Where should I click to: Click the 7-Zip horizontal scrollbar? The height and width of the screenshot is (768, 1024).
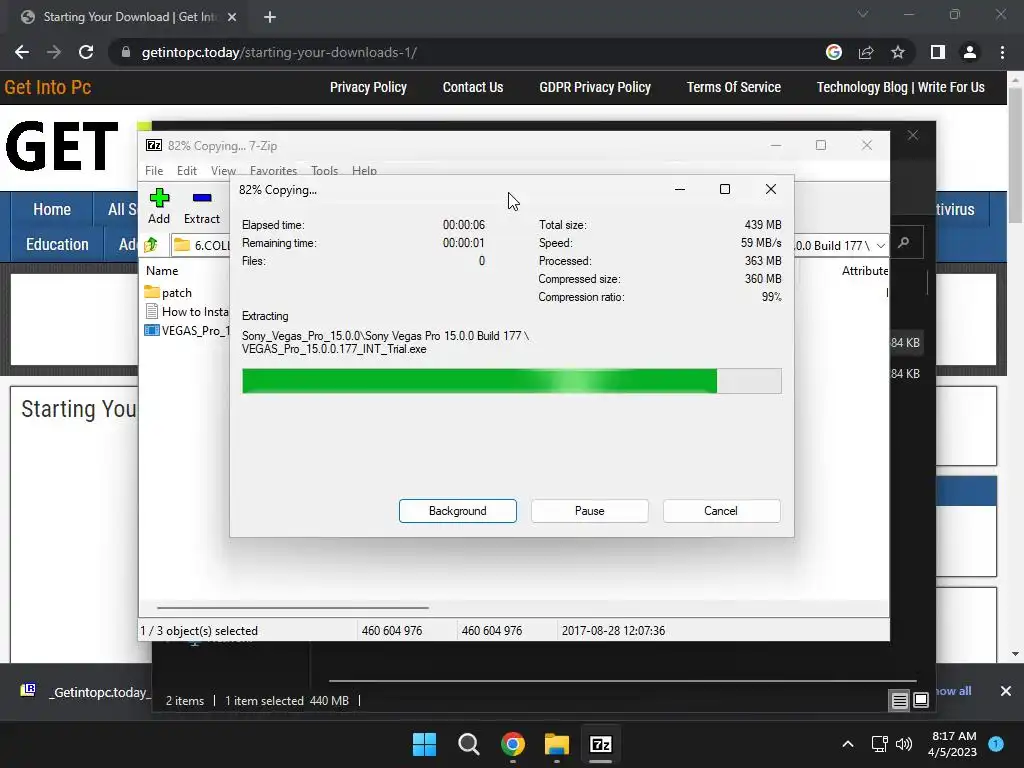(x=293, y=607)
